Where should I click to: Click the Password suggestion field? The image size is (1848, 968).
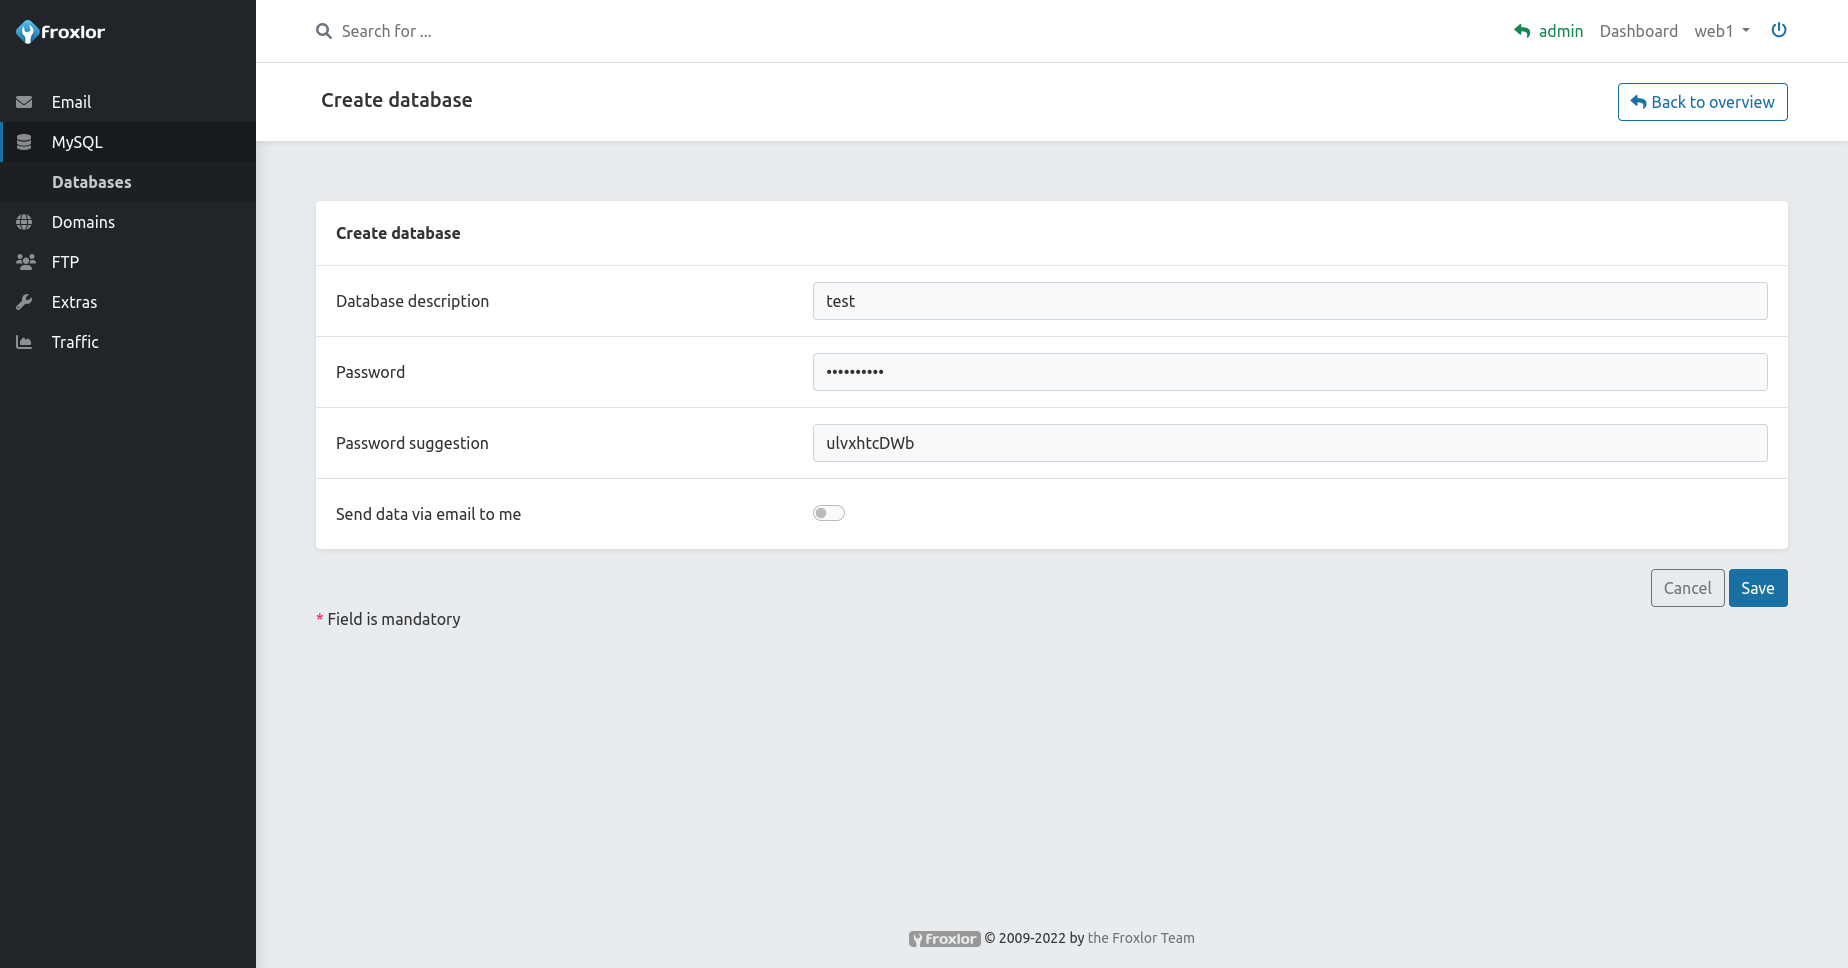pyautogui.click(x=1289, y=443)
